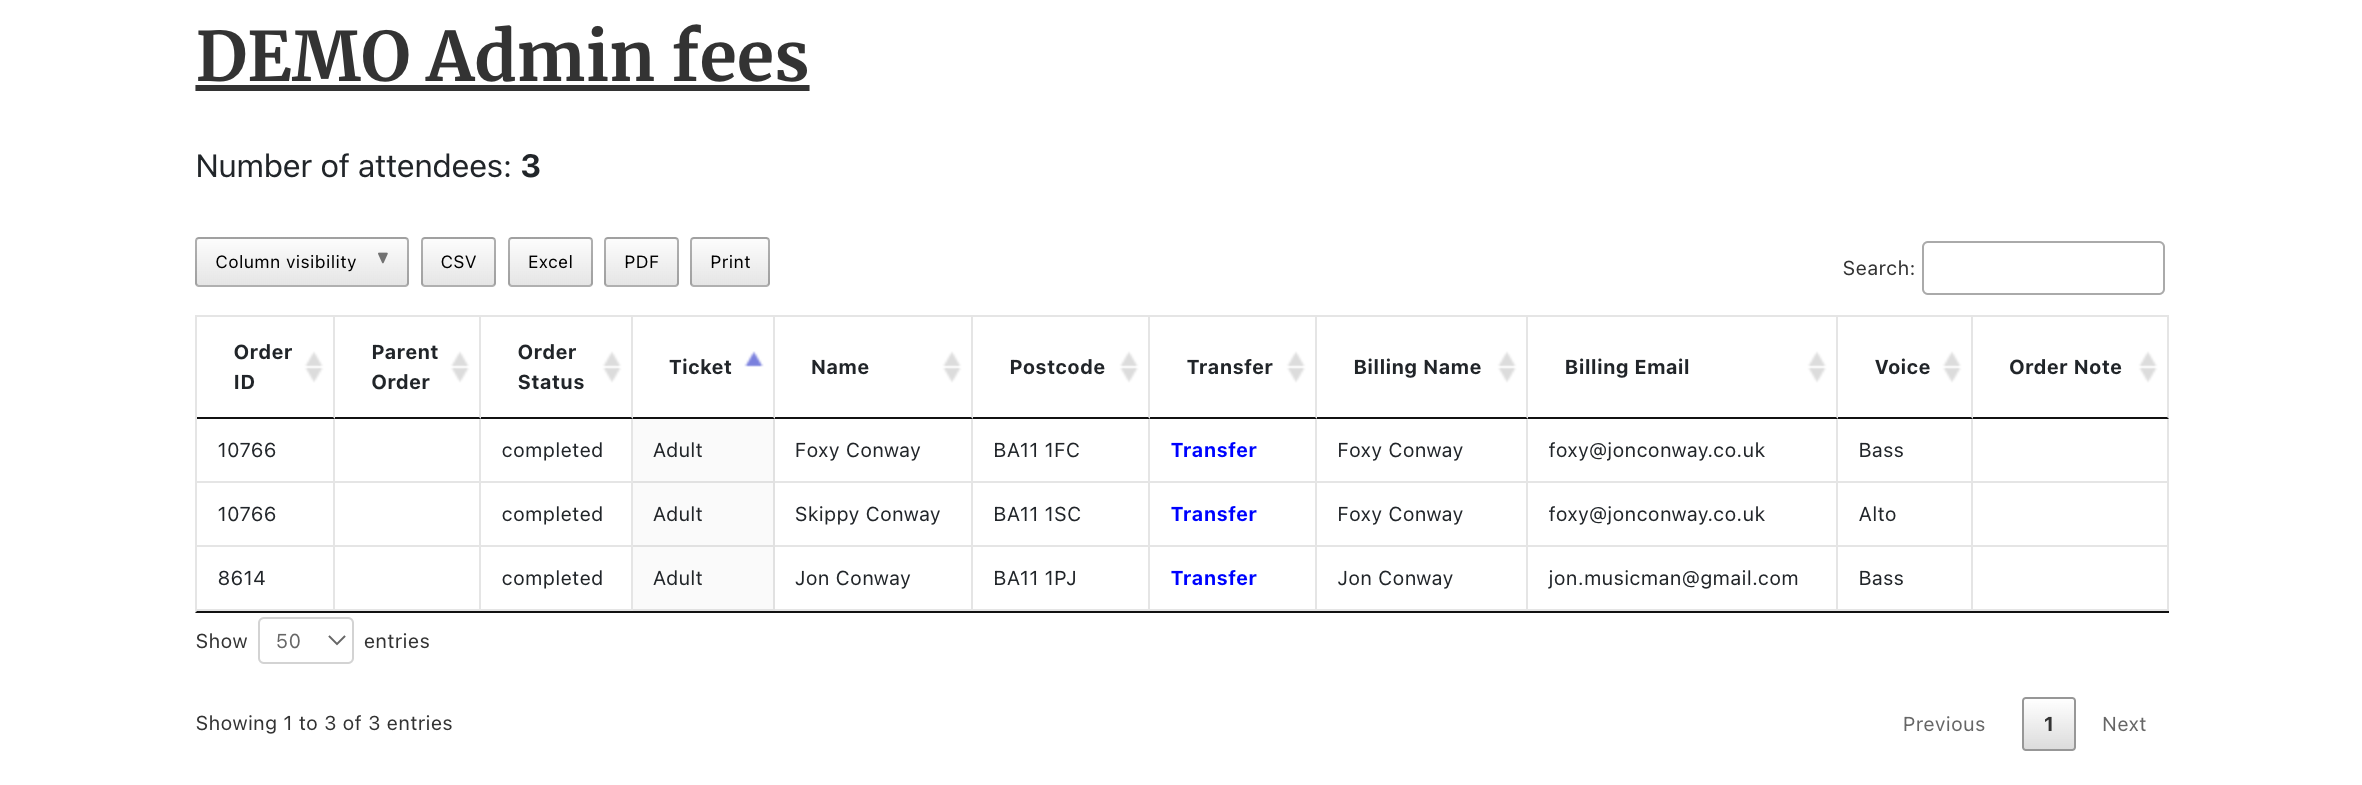Sort by Billing Name column arrows
The image size is (2362, 785).
[x=1506, y=367]
